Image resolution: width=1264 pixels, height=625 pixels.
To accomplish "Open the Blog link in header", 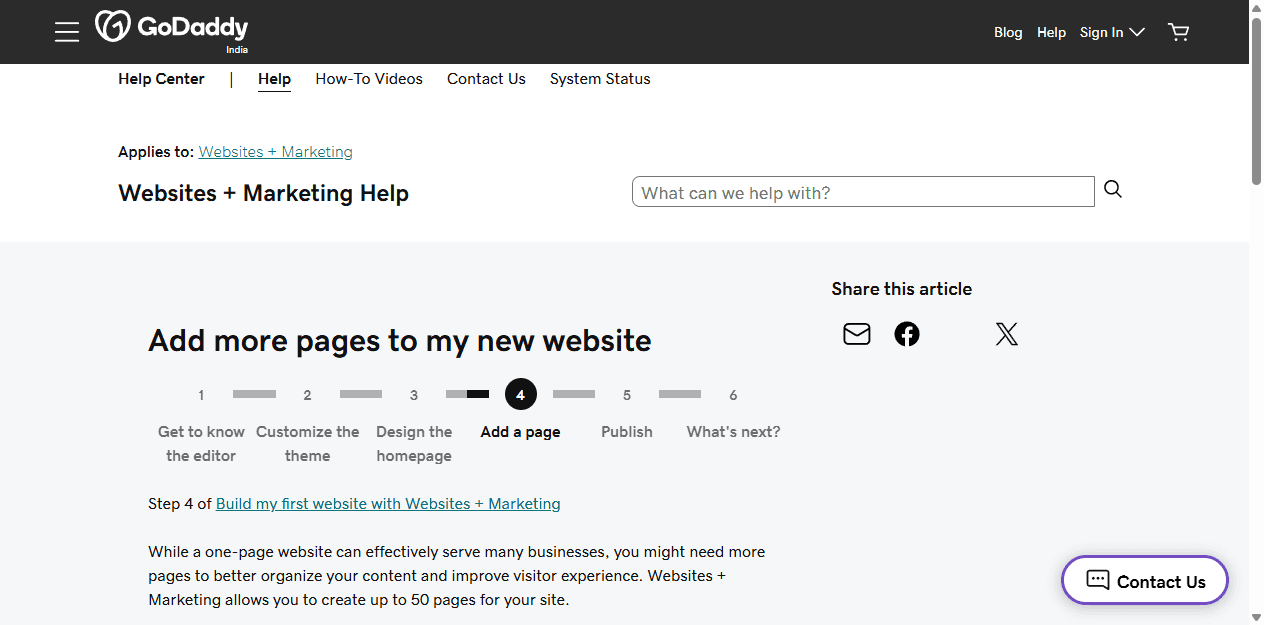I will (x=1008, y=32).
